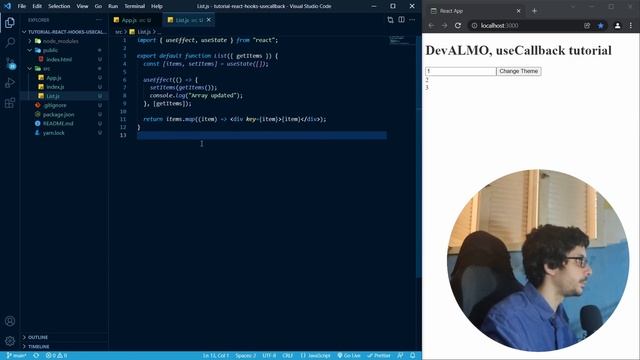Screen dimensions: 640x360
Task: Open errors and warnings count in status bar
Action: pyautogui.click(x=56, y=356)
